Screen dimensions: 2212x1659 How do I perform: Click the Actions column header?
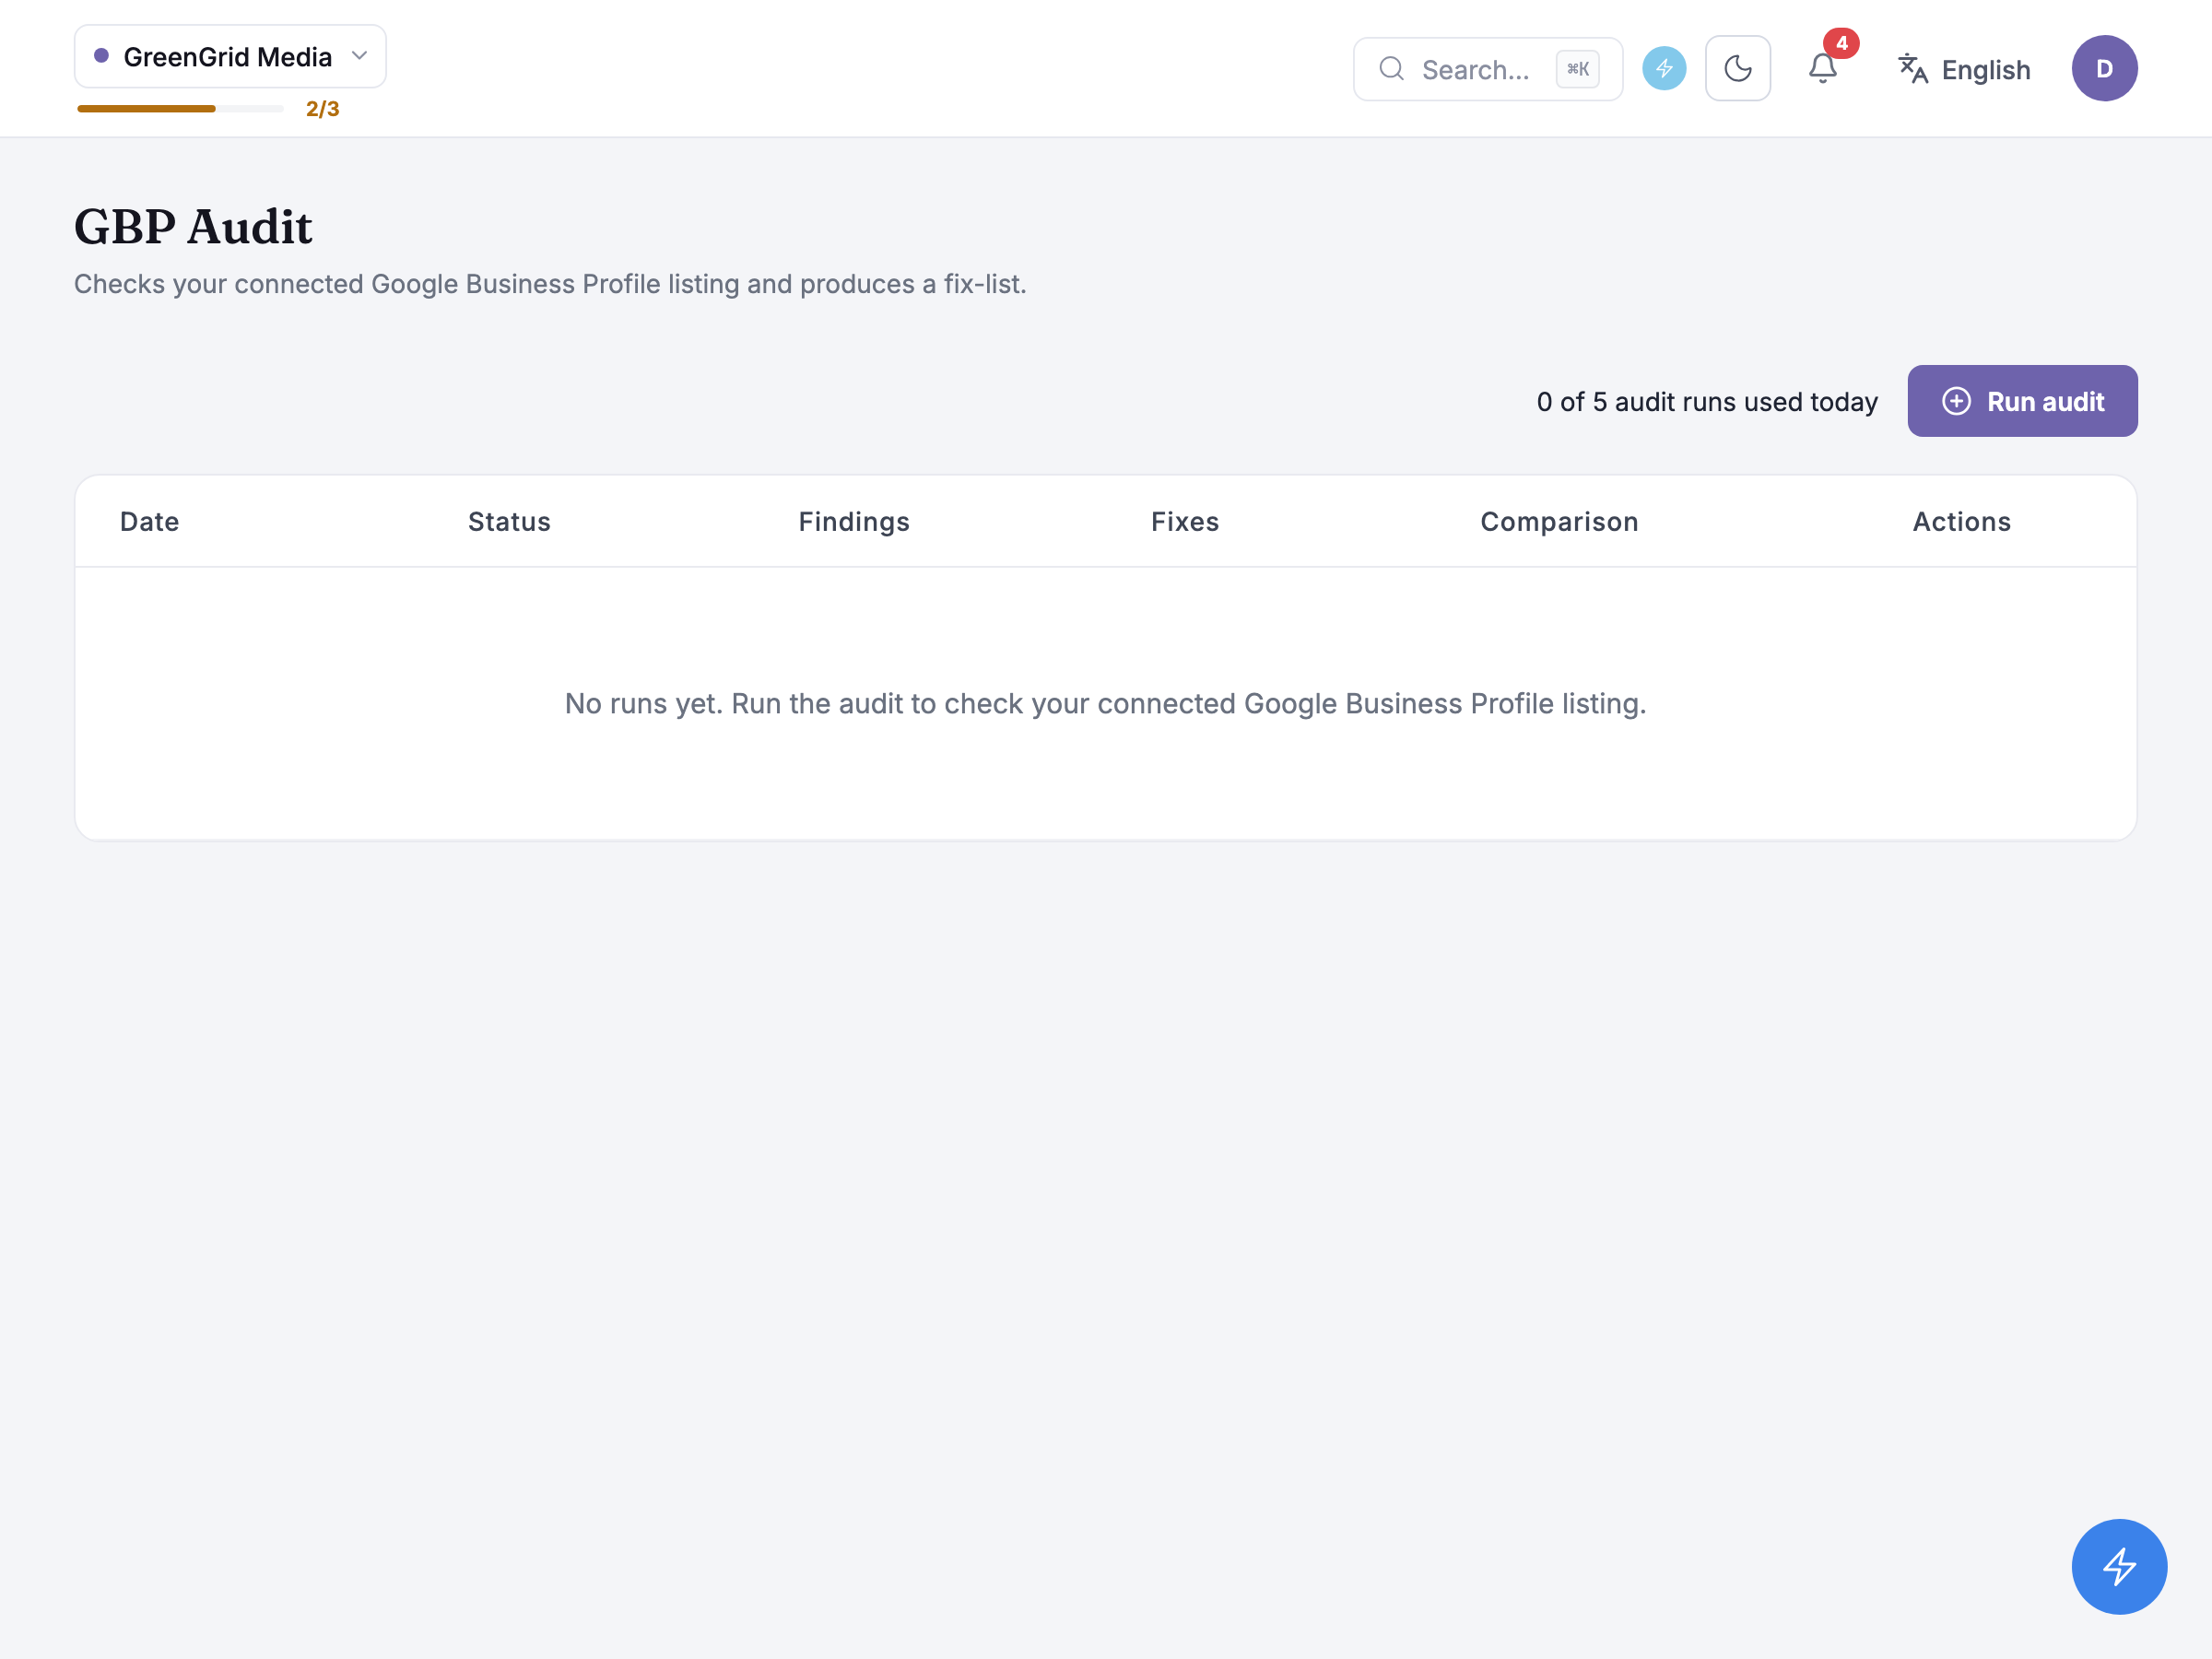point(1961,522)
